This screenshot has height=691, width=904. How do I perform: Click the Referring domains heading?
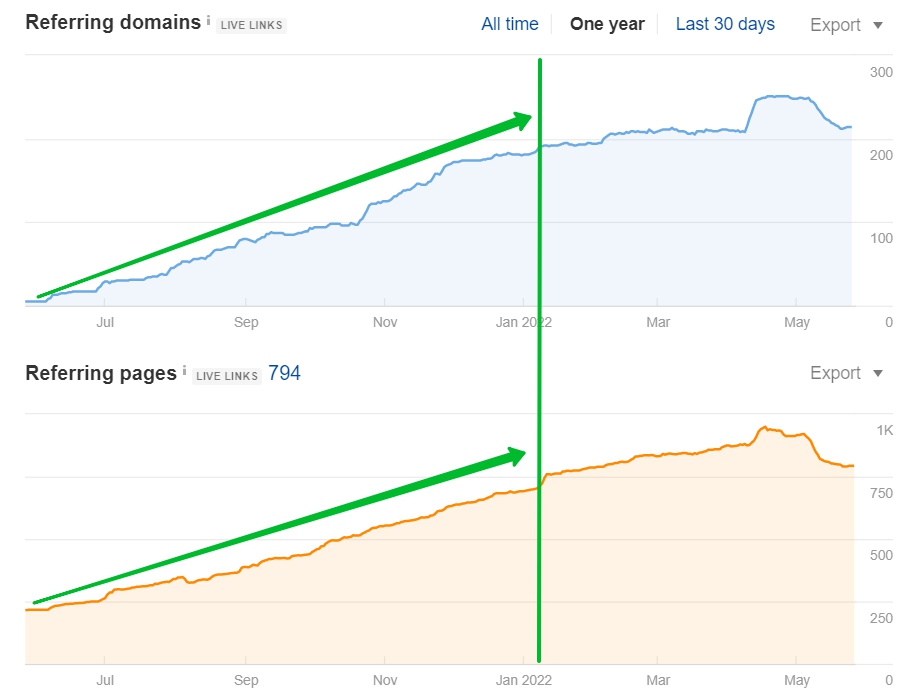point(113,22)
